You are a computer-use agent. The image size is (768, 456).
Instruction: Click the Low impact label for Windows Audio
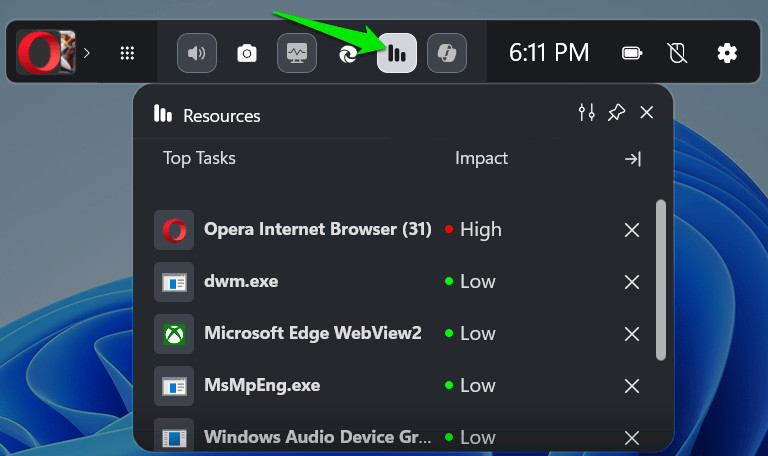tap(478, 437)
